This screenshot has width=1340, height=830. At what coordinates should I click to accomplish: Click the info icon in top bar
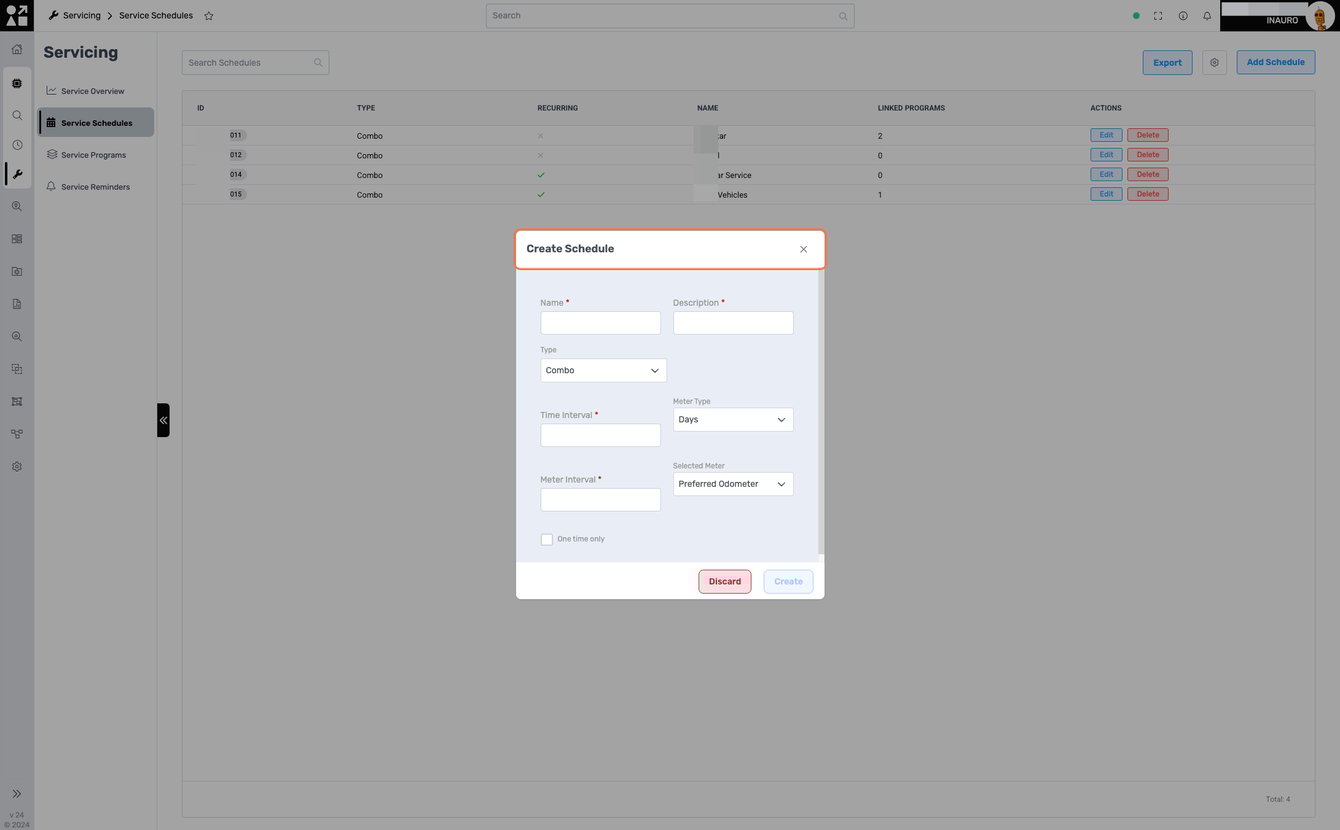click(1183, 16)
